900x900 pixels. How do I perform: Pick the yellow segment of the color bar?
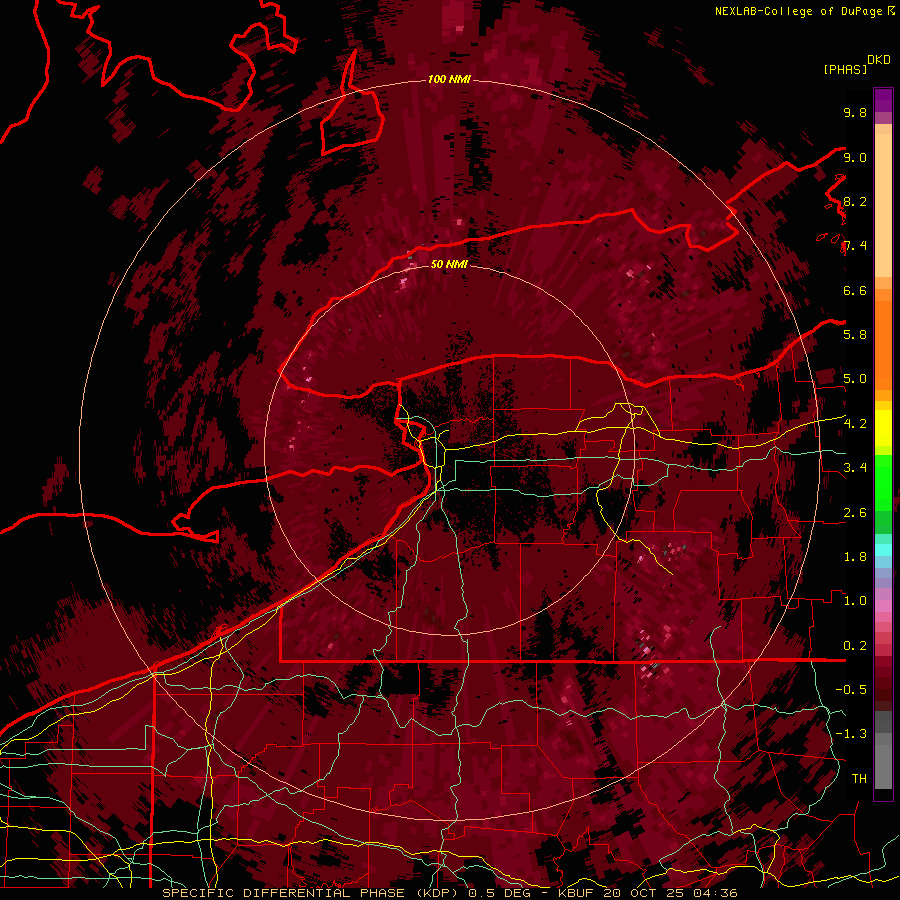coord(883,428)
